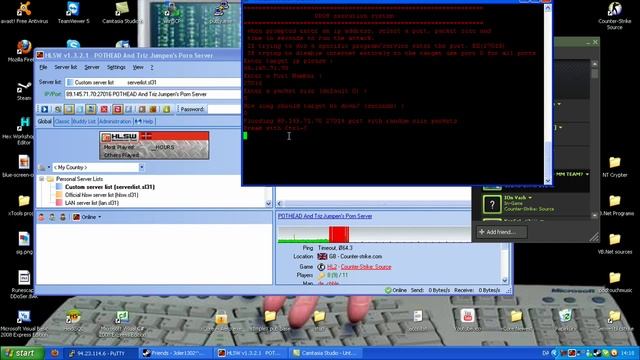The height and width of the screenshot is (360, 640).
Task: Click into the Password input field
Action: [x=224, y=109]
